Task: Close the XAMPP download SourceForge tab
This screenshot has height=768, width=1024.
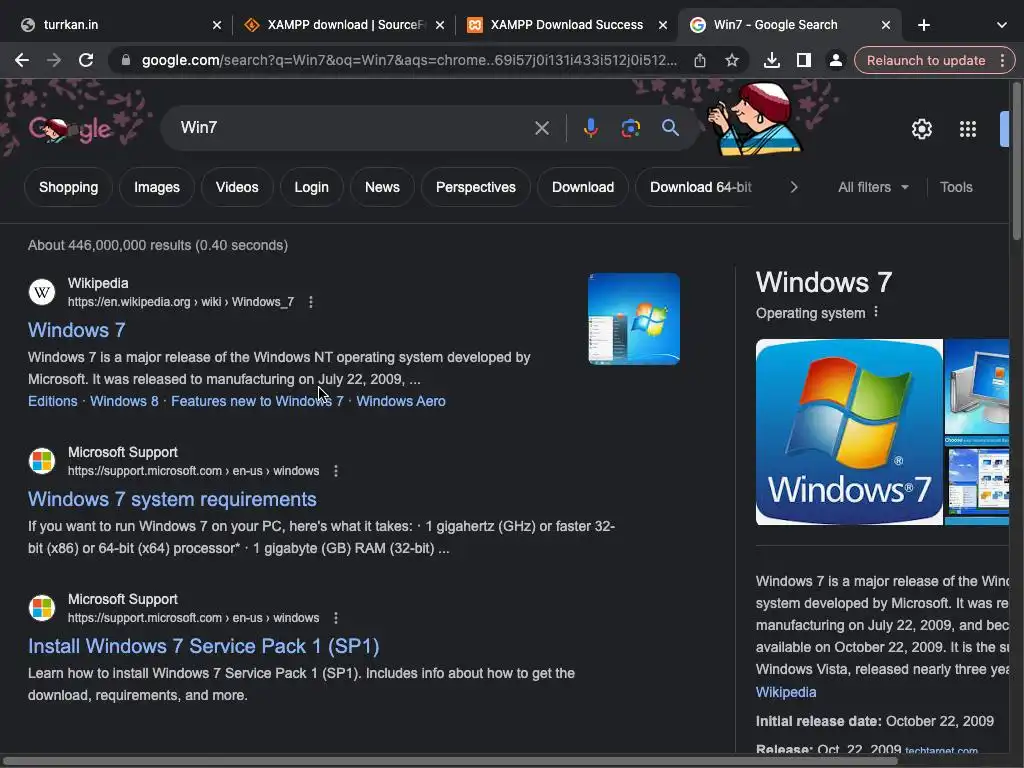Action: (x=440, y=25)
